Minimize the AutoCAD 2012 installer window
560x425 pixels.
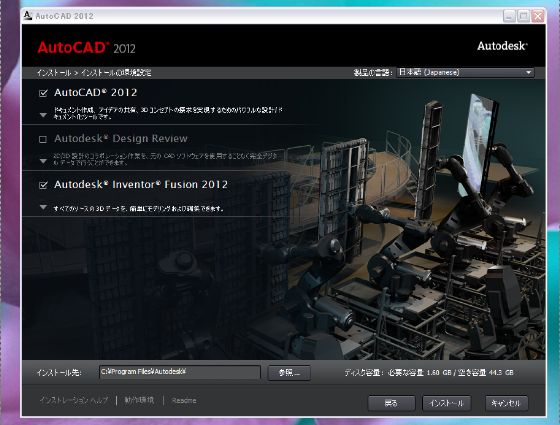[x=509, y=16]
